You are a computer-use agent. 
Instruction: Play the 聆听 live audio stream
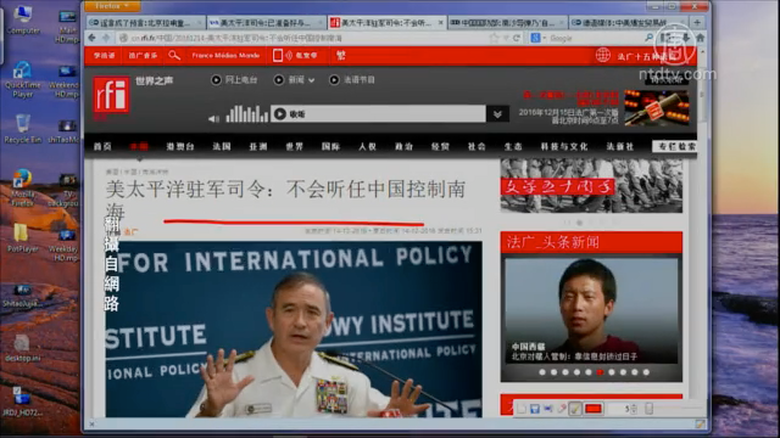(x=280, y=114)
